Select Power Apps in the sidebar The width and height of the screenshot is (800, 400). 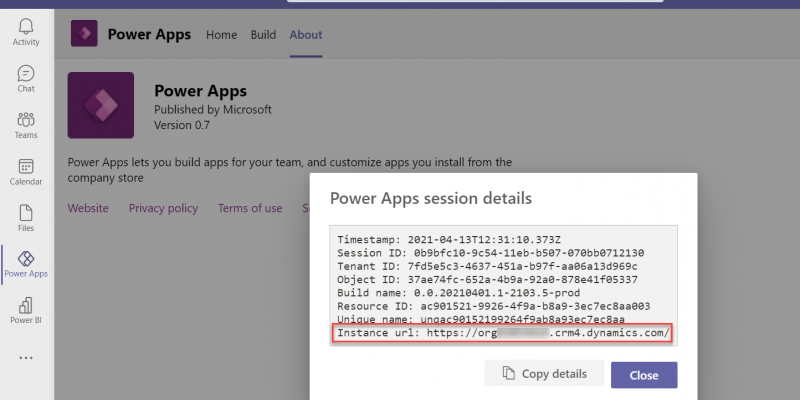[x=26, y=264]
